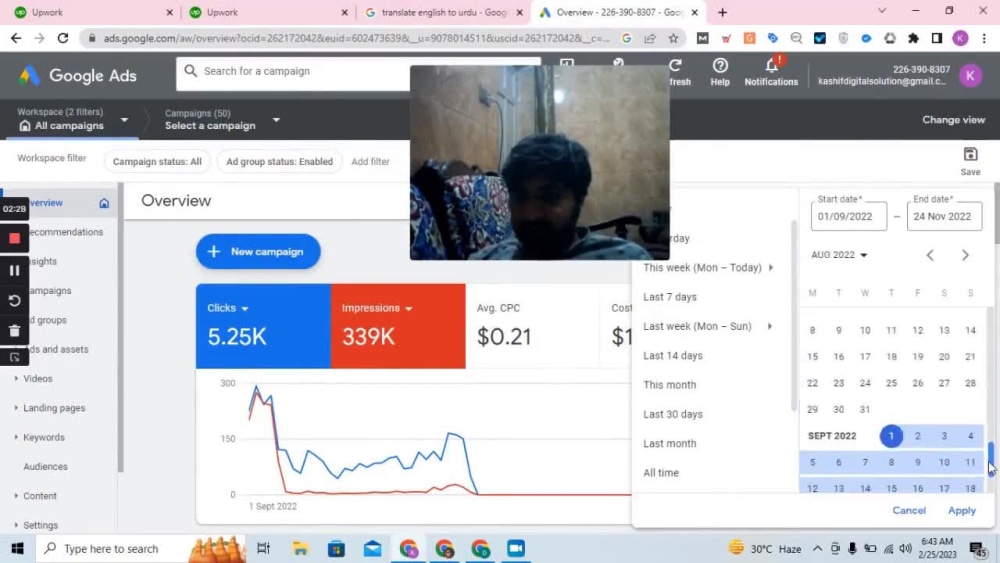This screenshot has height=563, width=1000.
Task: Go to next month in calendar
Action: [965, 255]
